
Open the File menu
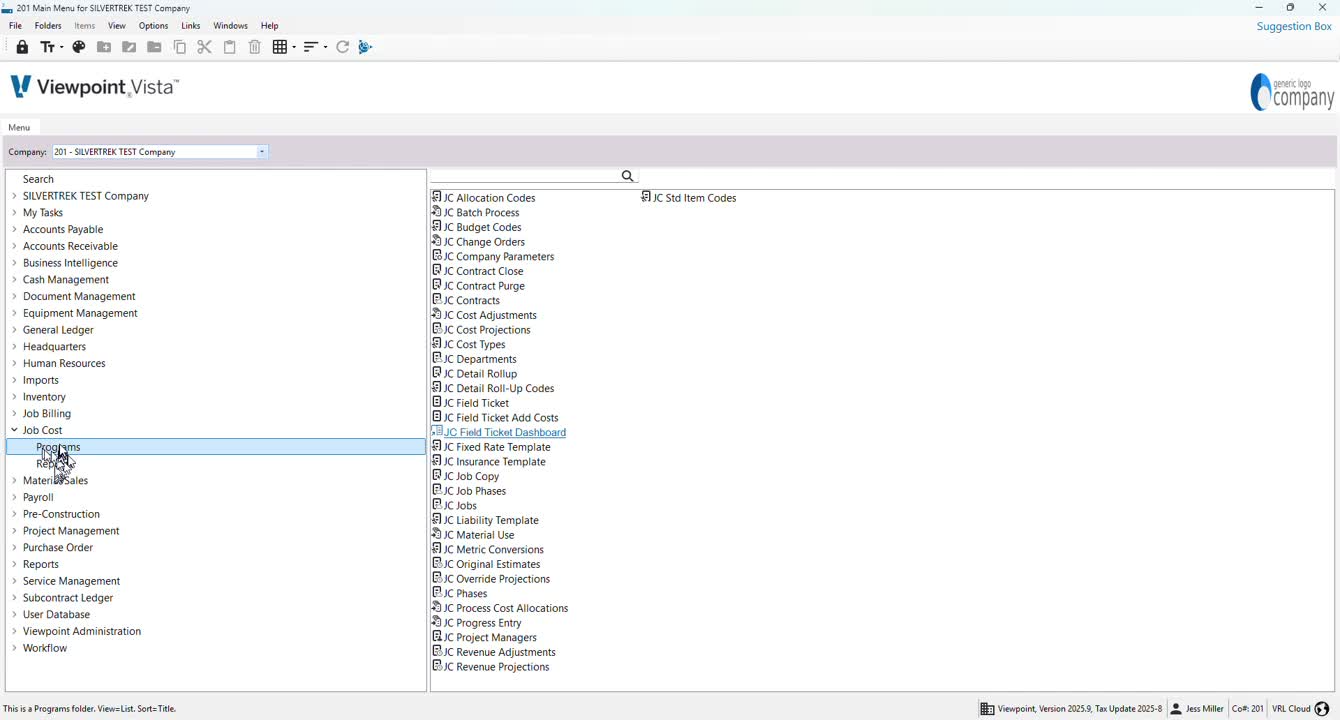(15, 26)
